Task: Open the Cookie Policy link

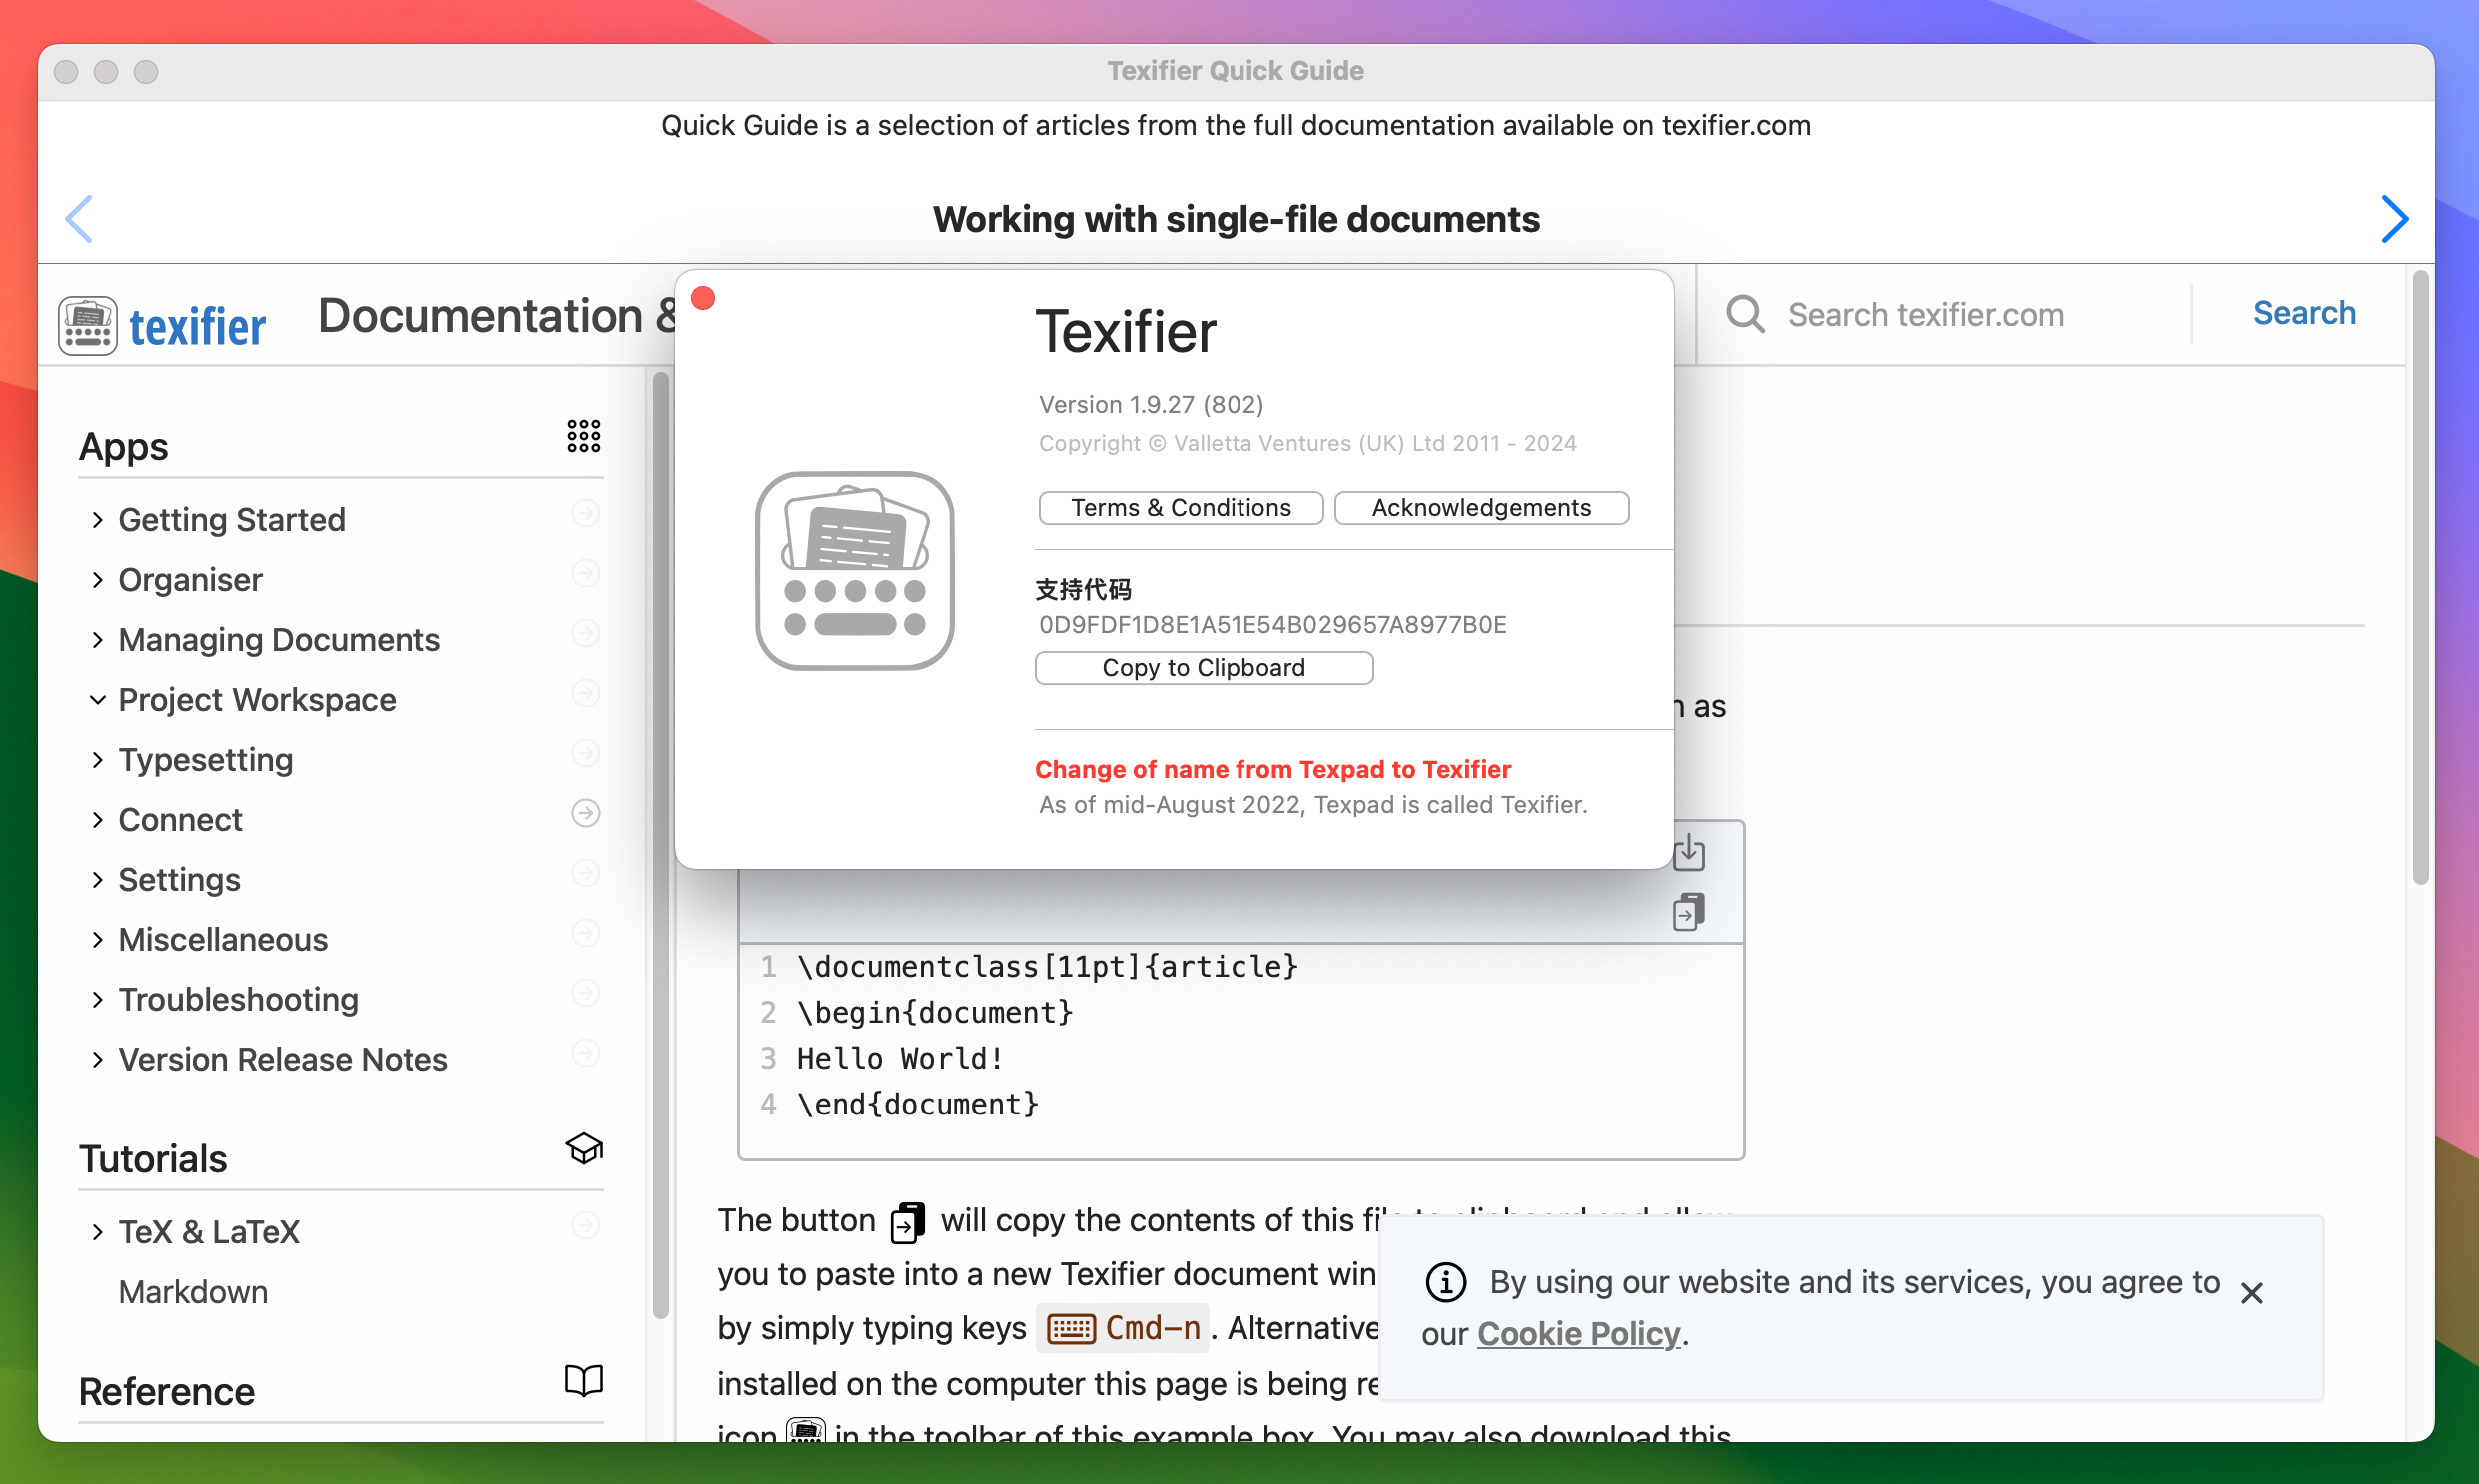Action: point(1578,1333)
